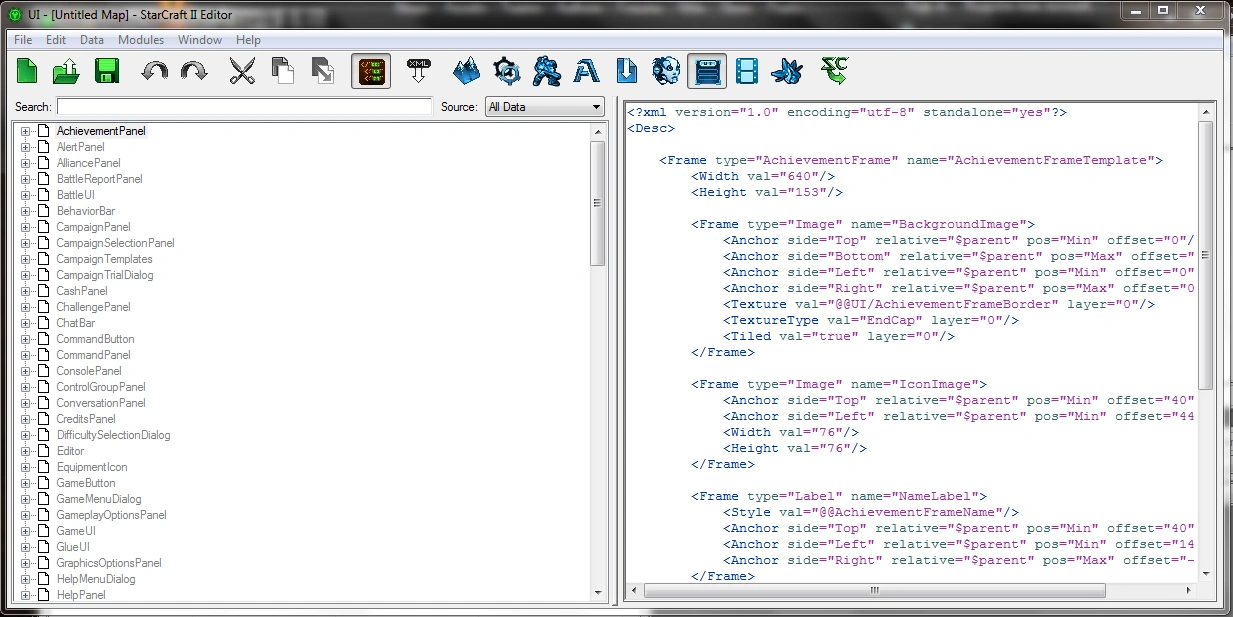Open the Data module with marine icon

point(547,71)
